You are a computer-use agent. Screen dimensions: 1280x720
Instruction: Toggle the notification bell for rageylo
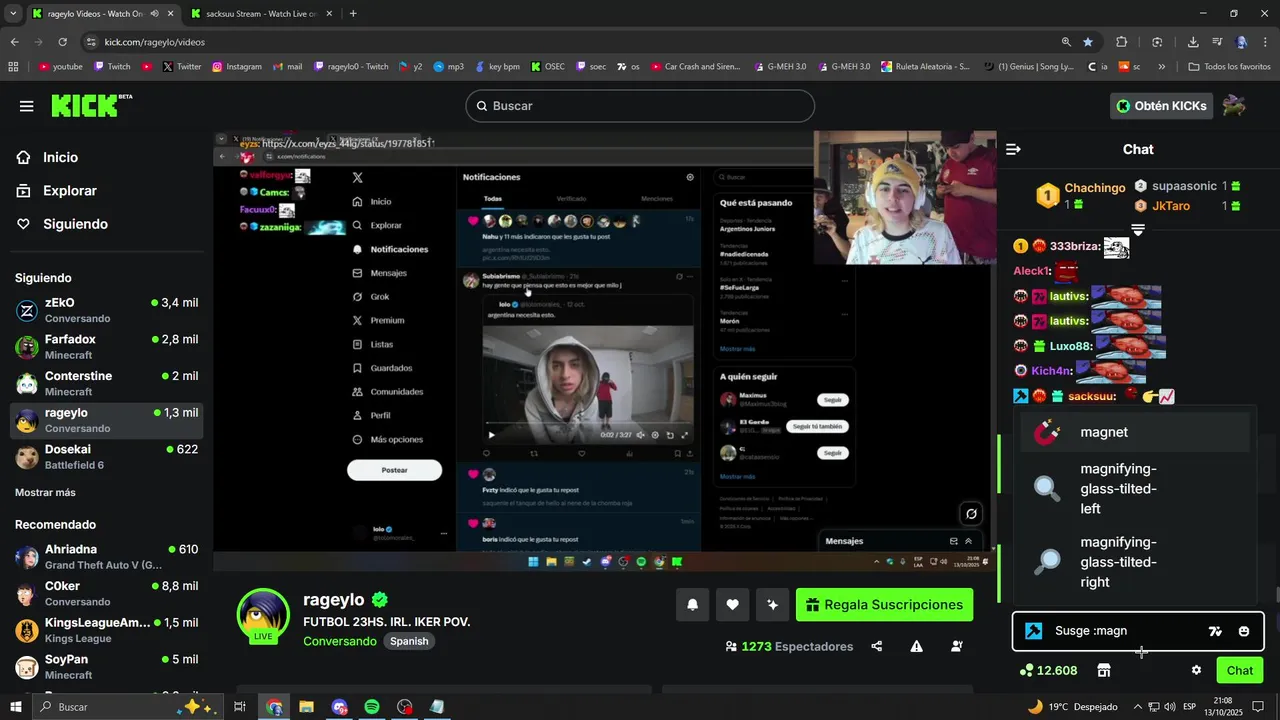[692, 605]
